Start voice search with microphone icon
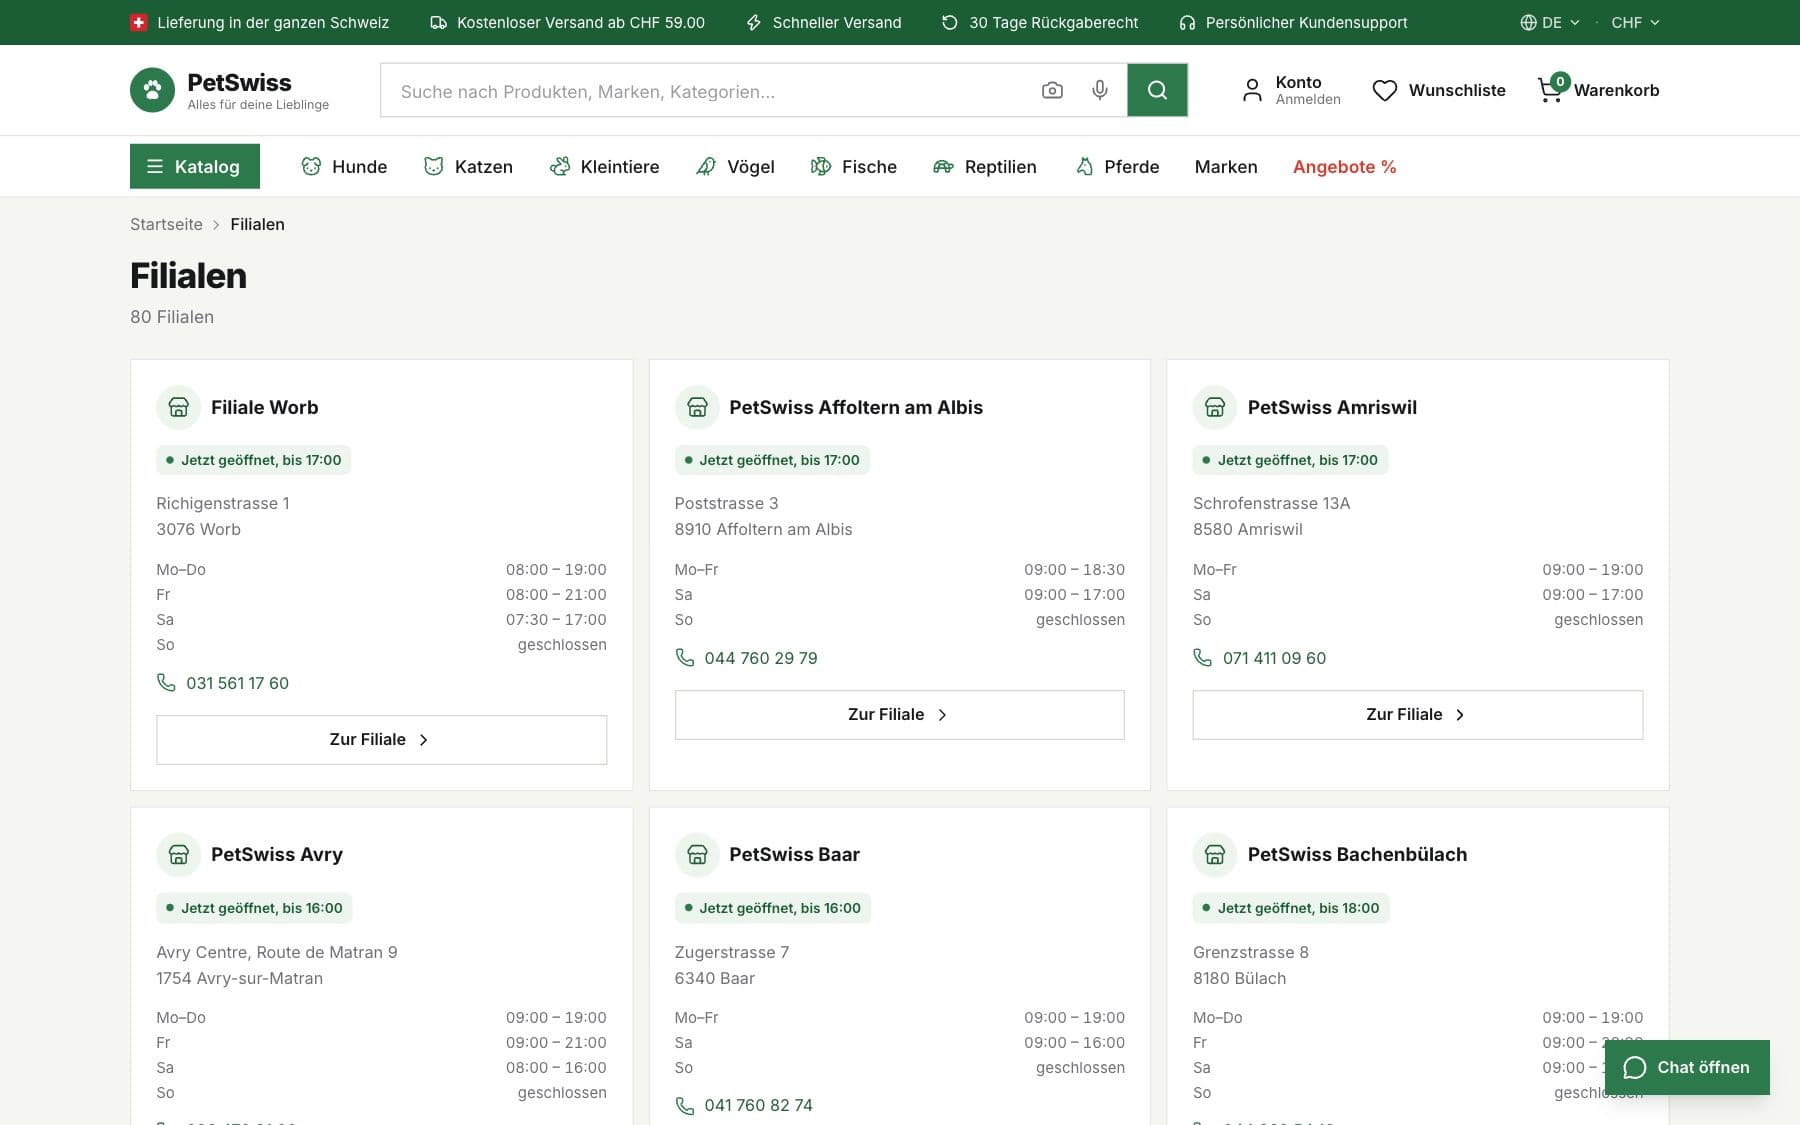 [x=1099, y=91]
